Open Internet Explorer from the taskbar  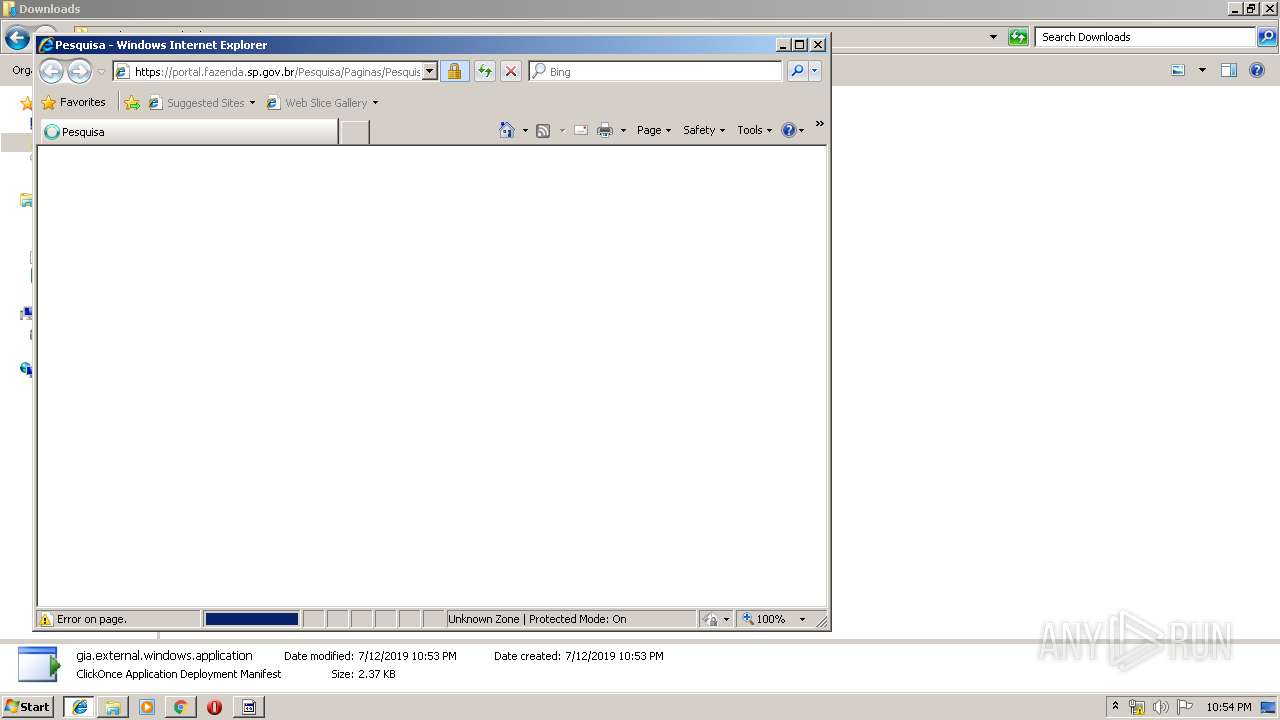[x=79, y=707]
